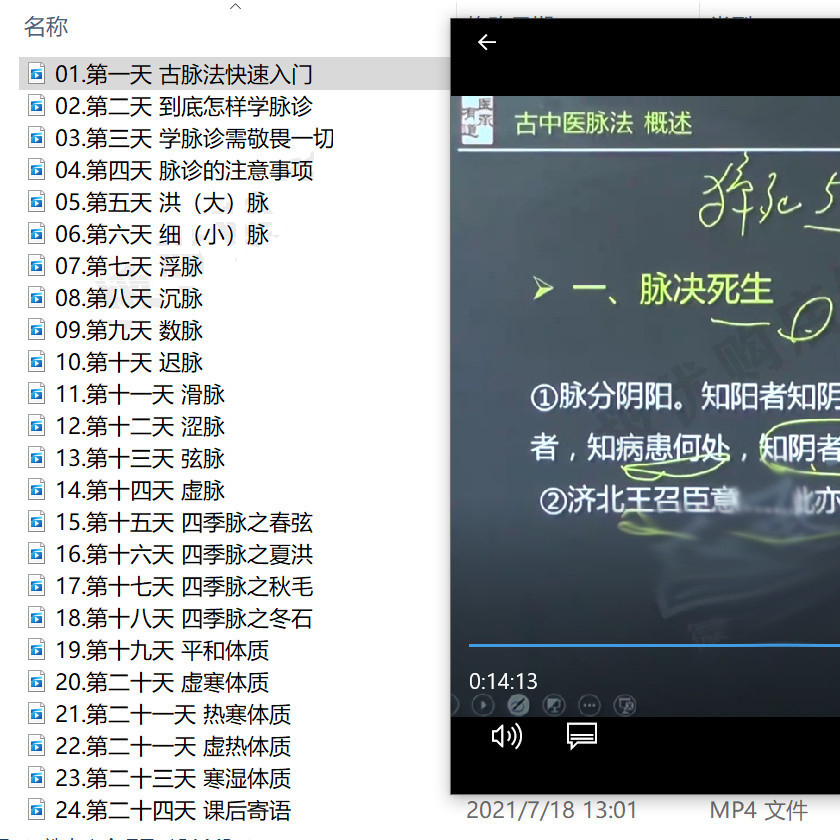Select 04.第四天 脉诊的注意事项 in the list
The image size is (840, 840).
coord(184,171)
